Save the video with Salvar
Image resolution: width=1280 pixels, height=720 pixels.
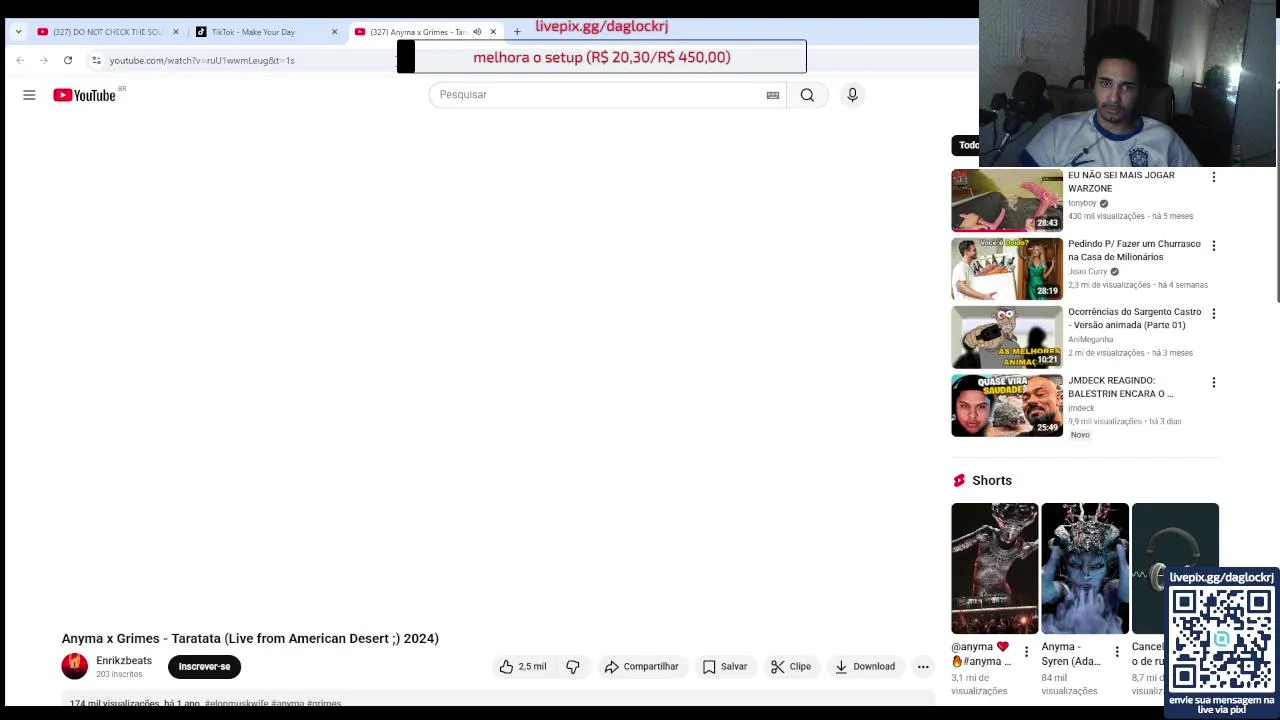tap(725, 667)
